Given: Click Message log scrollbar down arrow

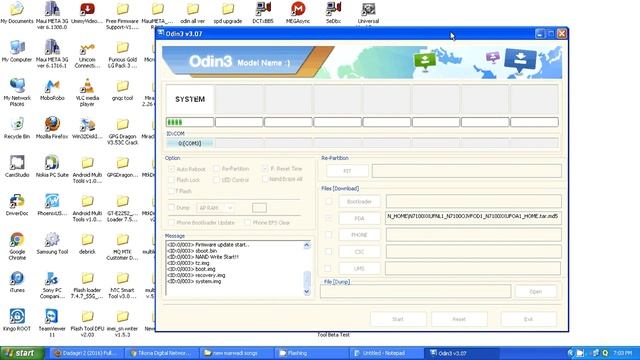Looking at the screenshot, I should (x=307, y=292).
